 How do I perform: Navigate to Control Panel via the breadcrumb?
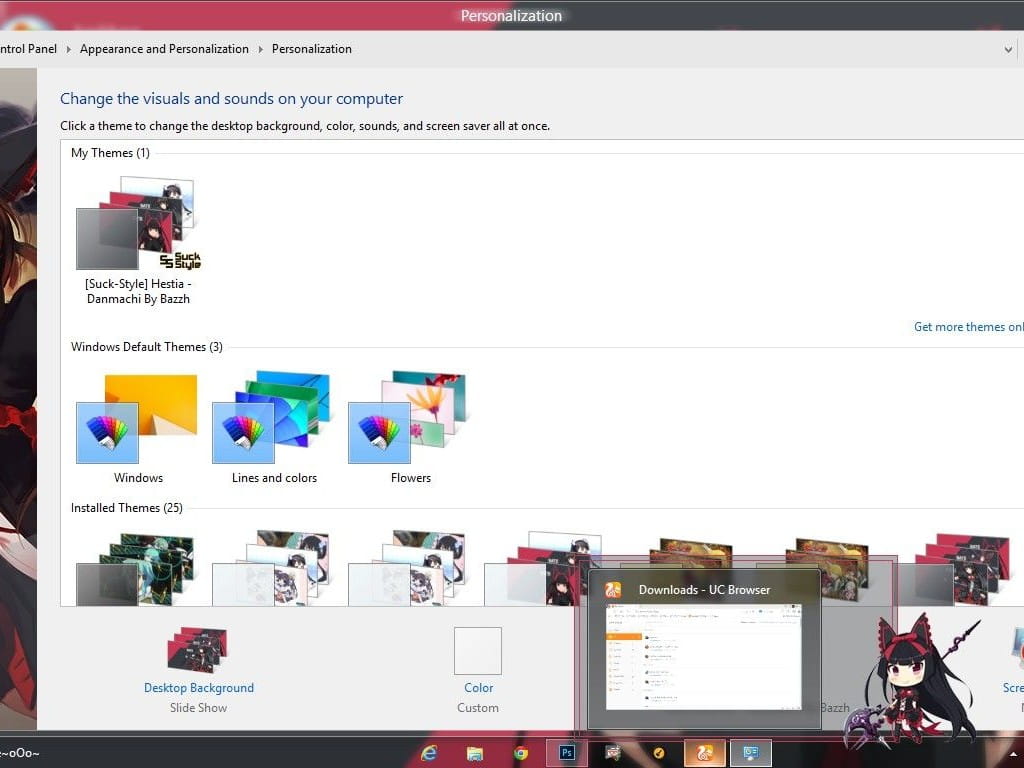click(28, 49)
